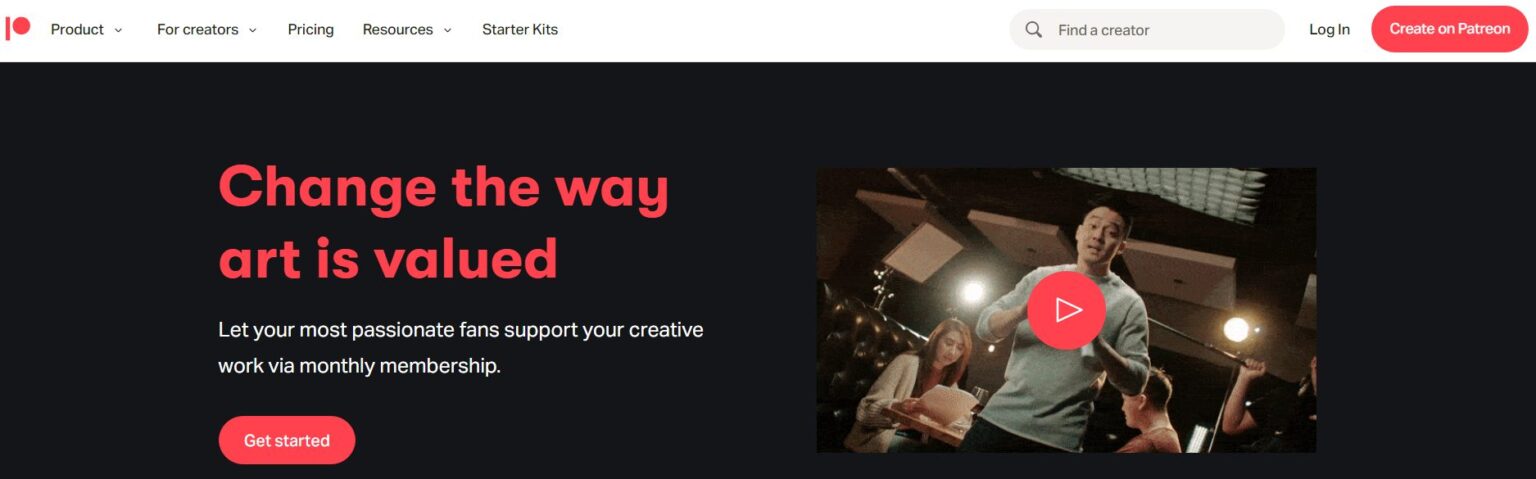Screen dimensions: 1536x479
Task: Open the Starter Kits link
Action: click(x=520, y=30)
